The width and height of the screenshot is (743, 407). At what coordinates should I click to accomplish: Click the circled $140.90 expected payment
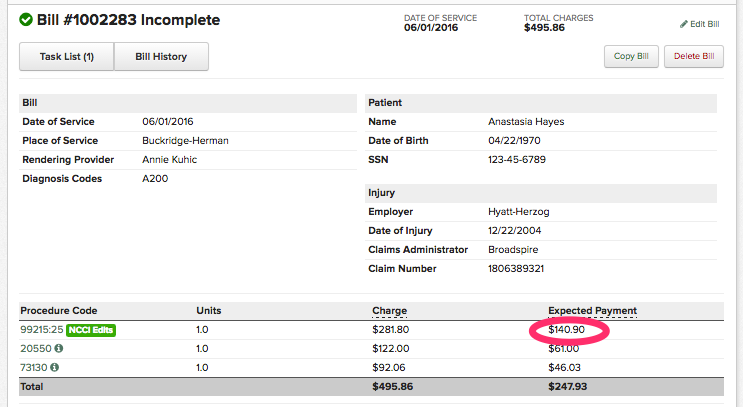pos(567,329)
